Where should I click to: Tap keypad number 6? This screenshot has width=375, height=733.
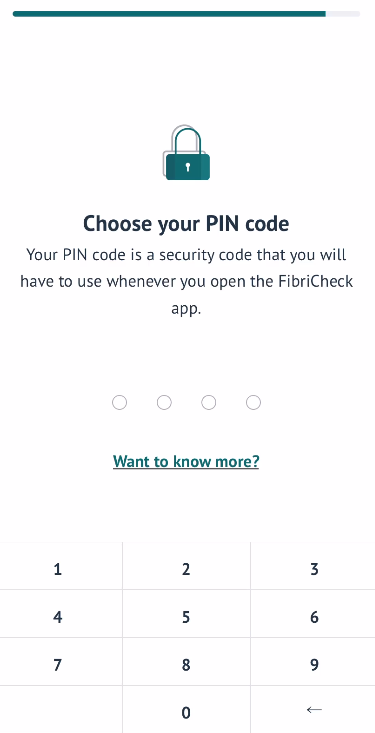(313, 614)
